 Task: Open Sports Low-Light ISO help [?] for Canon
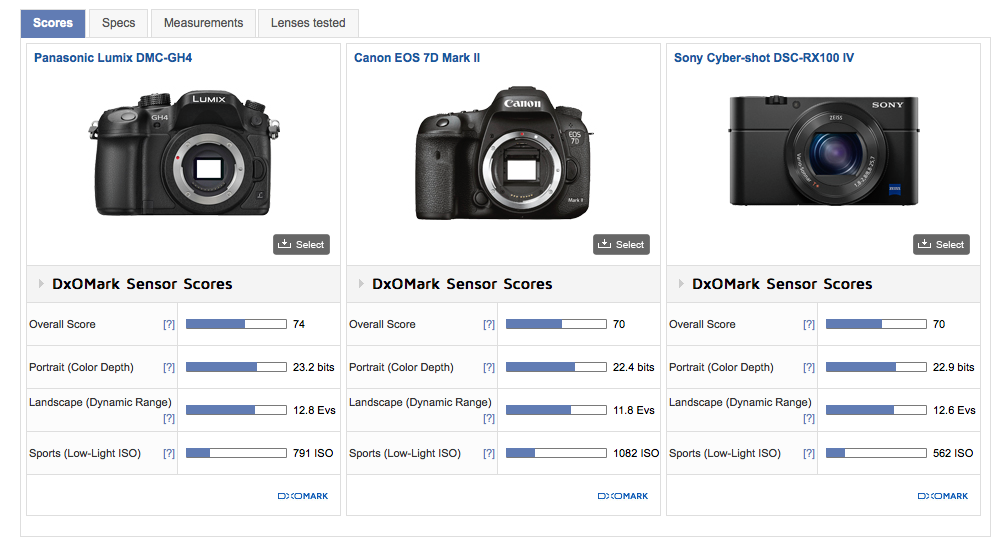click(488, 453)
